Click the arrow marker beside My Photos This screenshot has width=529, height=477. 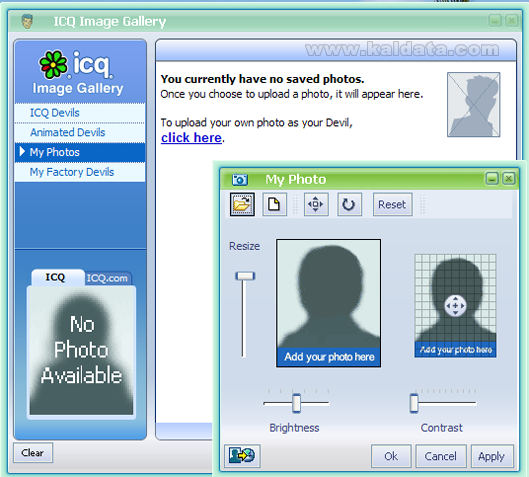(x=22, y=151)
